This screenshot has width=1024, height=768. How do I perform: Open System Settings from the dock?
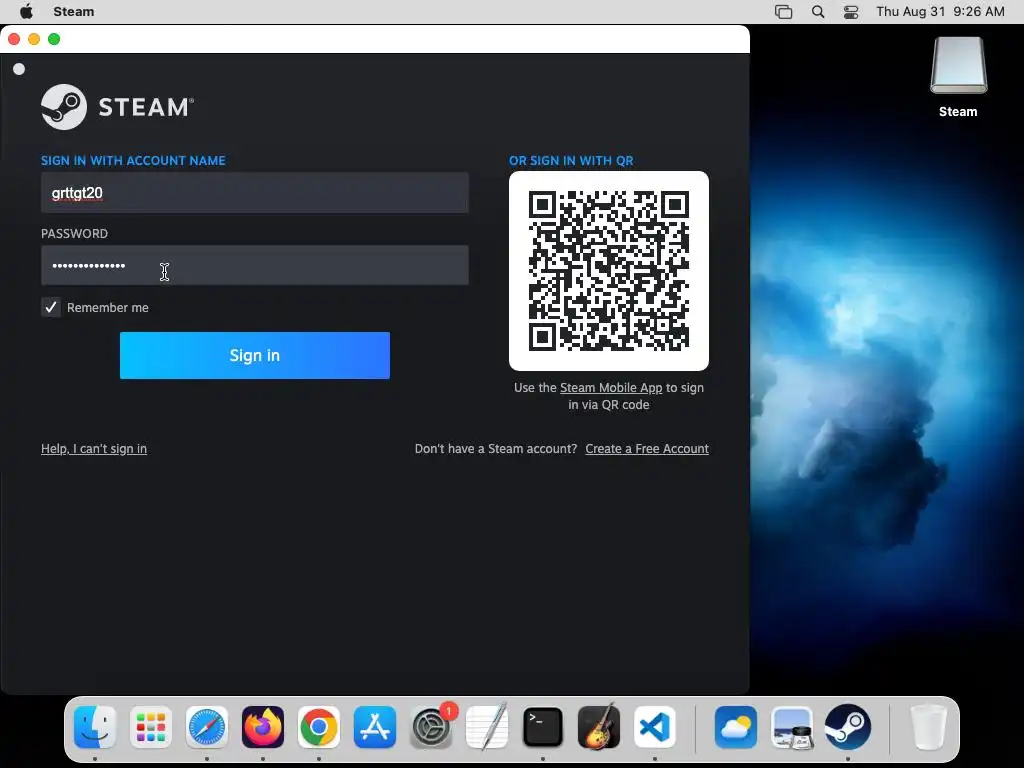tap(431, 727)
